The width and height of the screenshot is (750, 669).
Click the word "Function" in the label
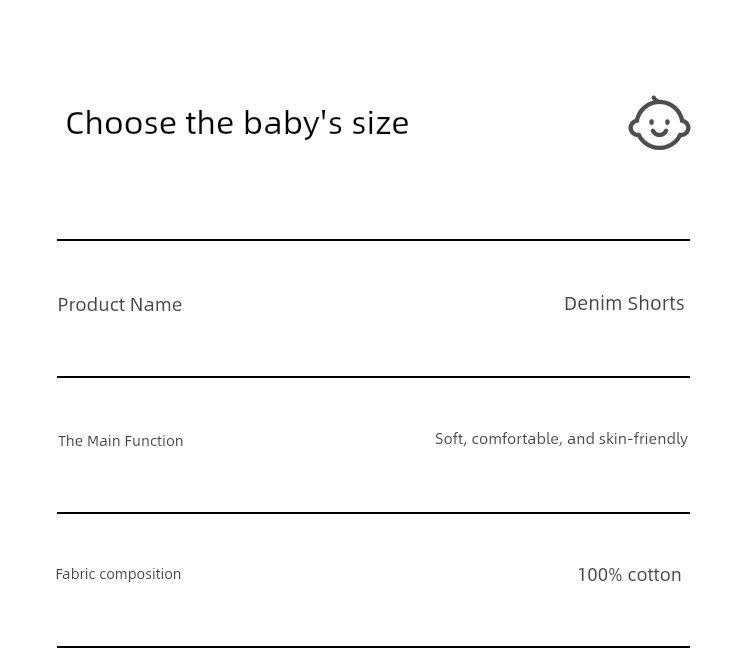(155, 441)
